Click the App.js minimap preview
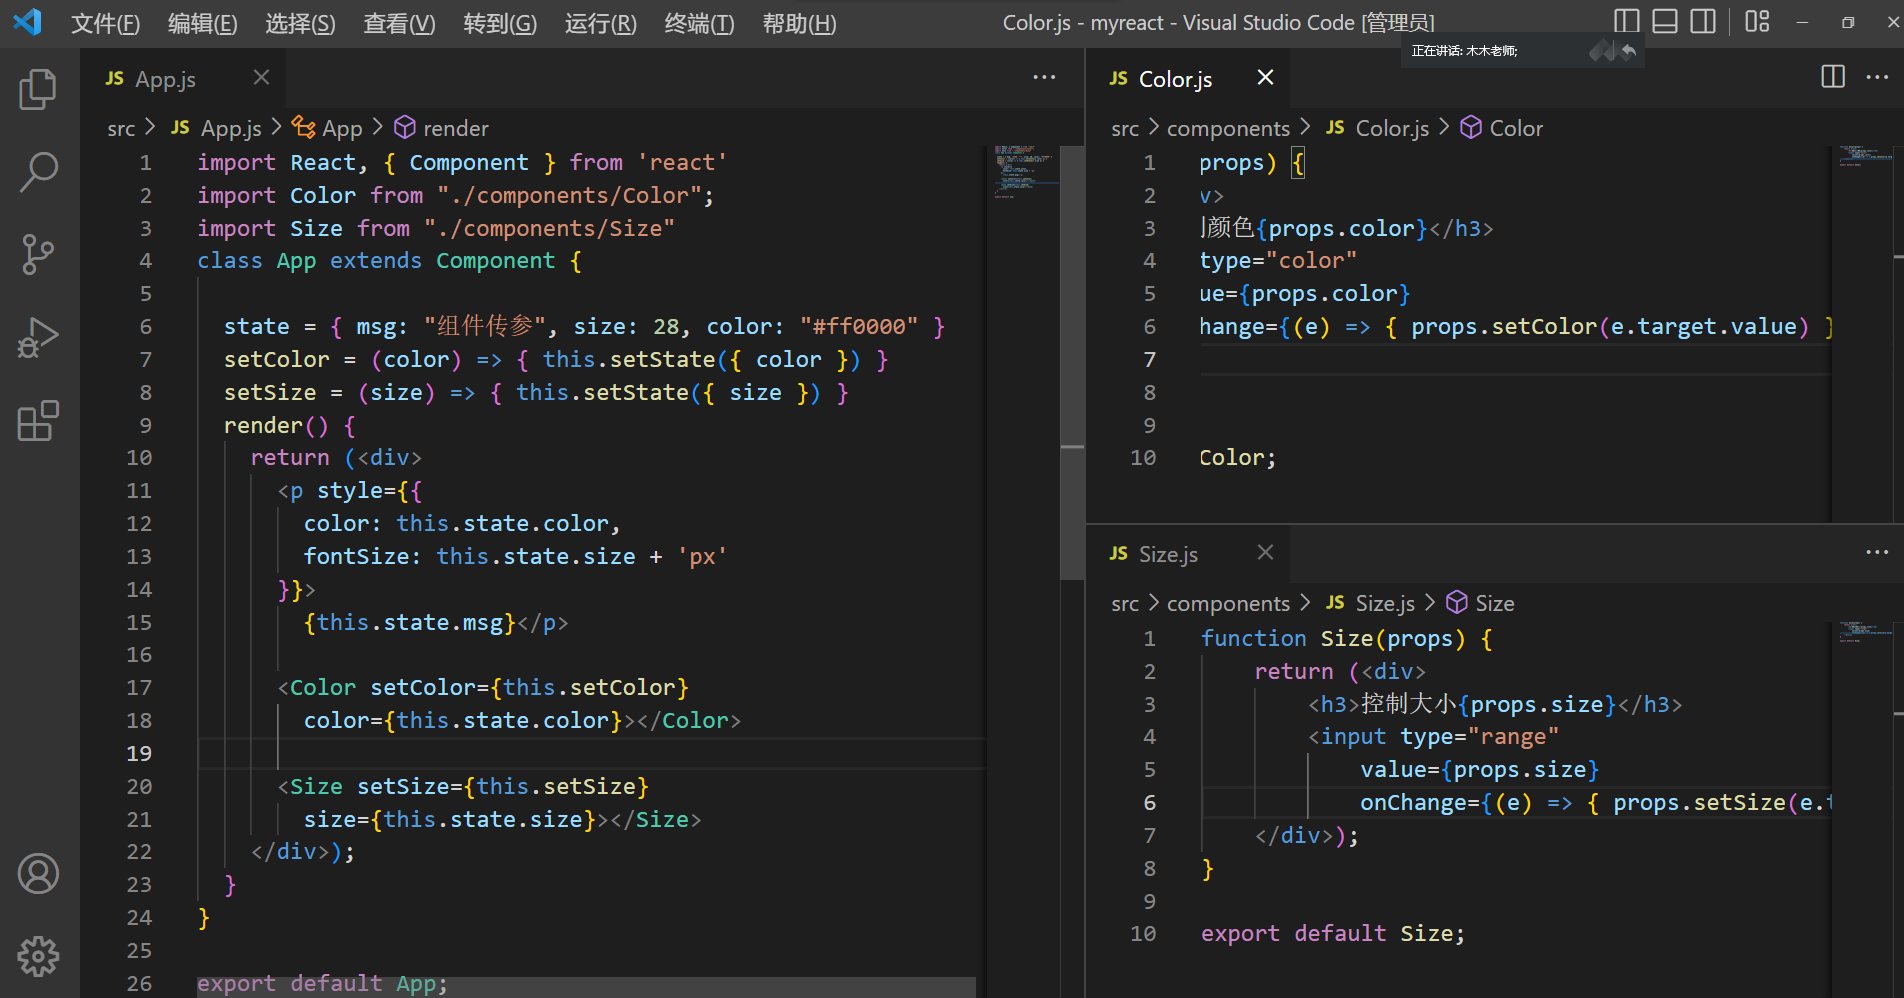Screen dimensions: 1904x998 coord(1024,172)
